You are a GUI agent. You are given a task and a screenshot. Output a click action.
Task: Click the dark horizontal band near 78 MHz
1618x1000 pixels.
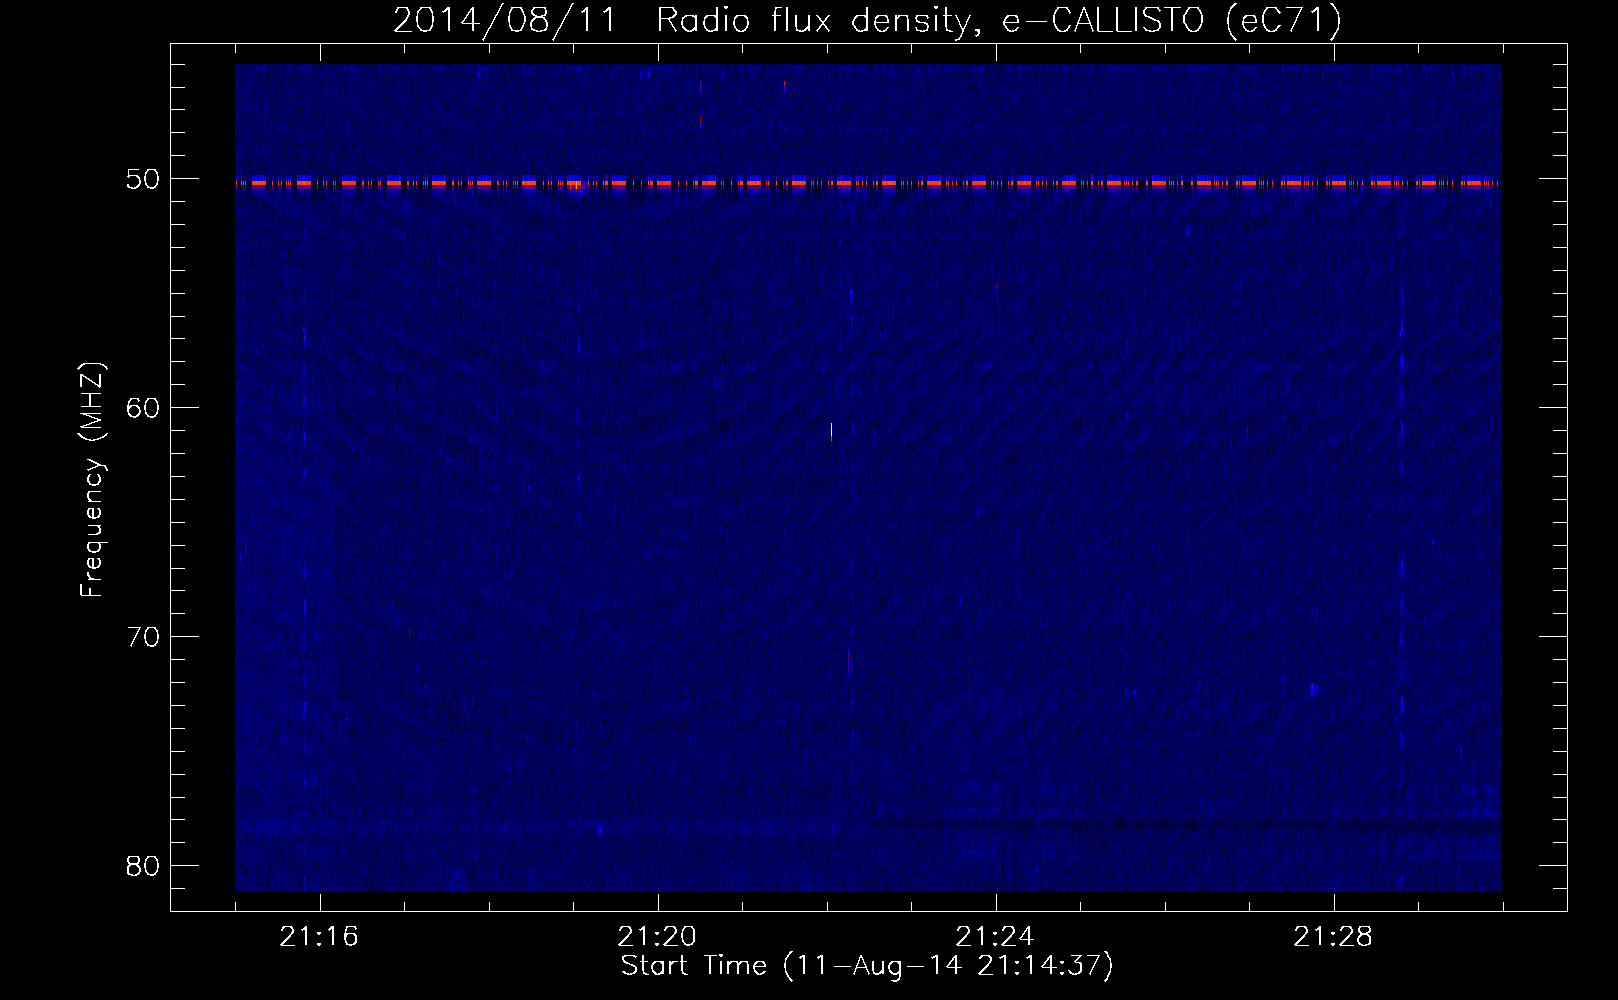coord(1186,825)
